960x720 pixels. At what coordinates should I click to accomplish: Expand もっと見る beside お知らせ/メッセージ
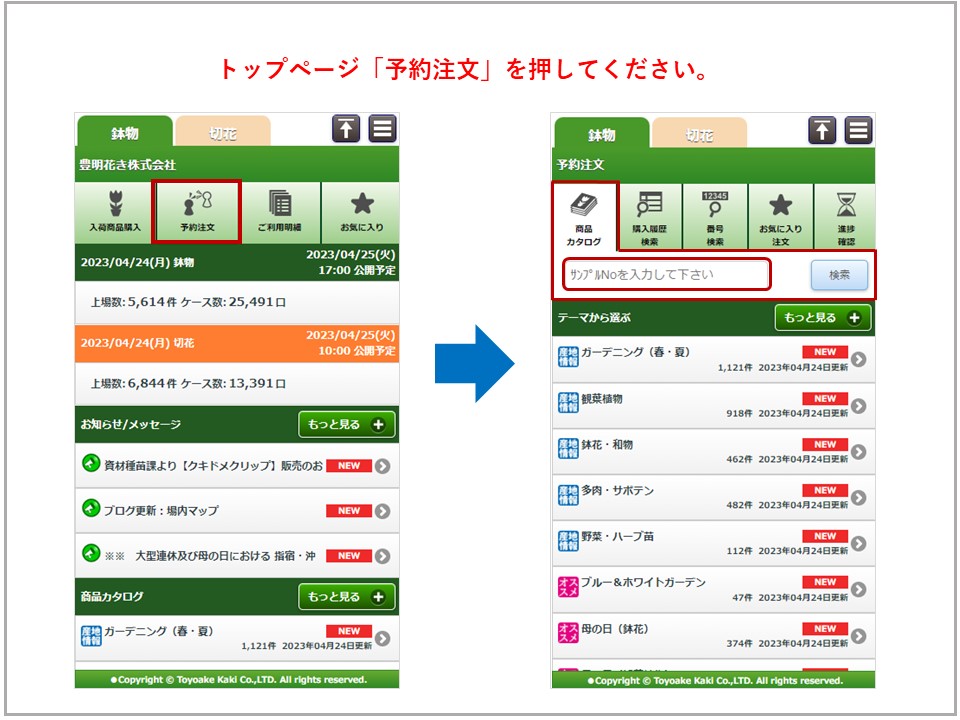pyautogui.click(x=346, y=425)
